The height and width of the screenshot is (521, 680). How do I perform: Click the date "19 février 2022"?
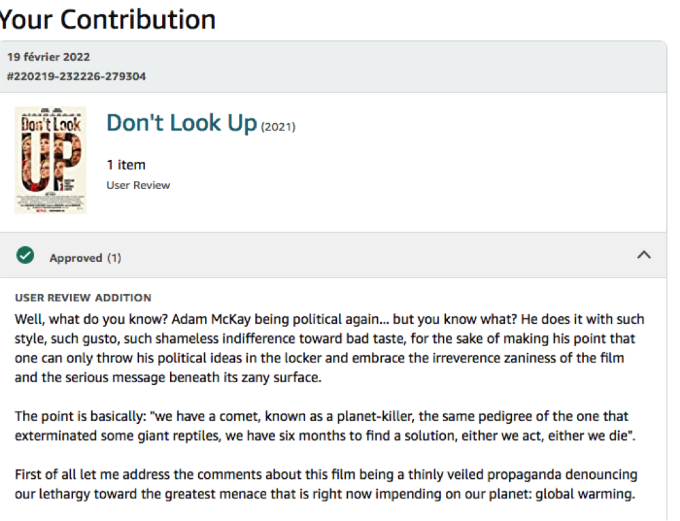[48, 57]
